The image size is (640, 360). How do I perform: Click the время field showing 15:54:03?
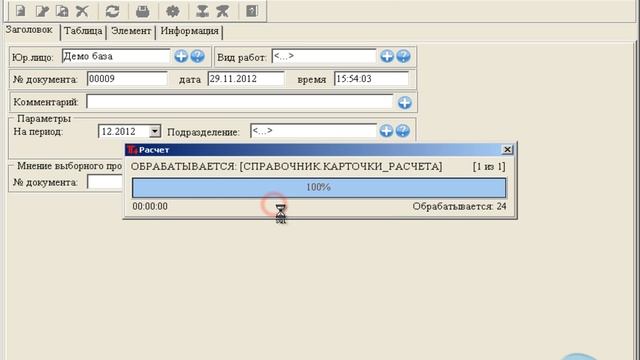[371, 79]
